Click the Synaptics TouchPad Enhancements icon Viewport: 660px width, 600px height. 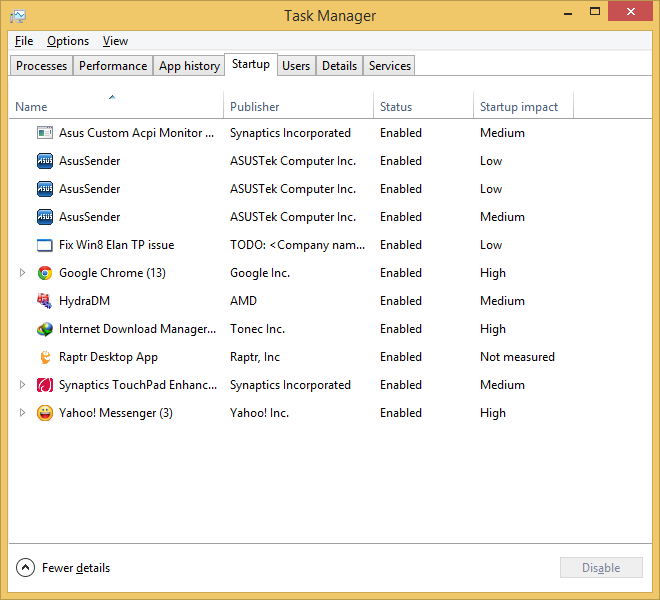45,385
